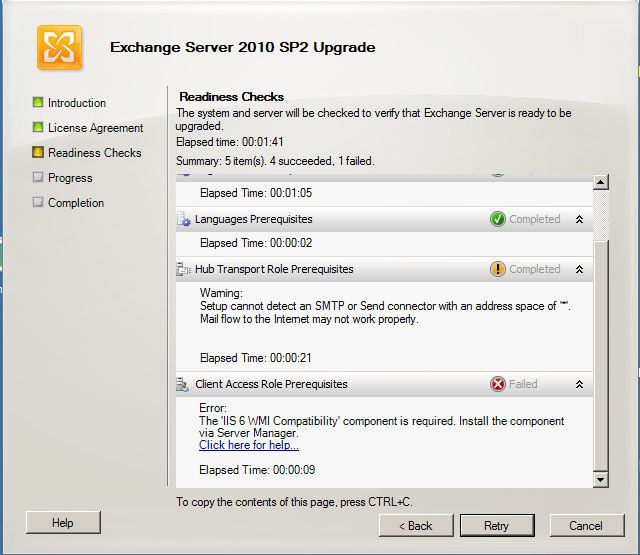640x555 pixels.
Task: Click the Hub Transport Role Prerequisites icon
Action: [x=184, y=269]
